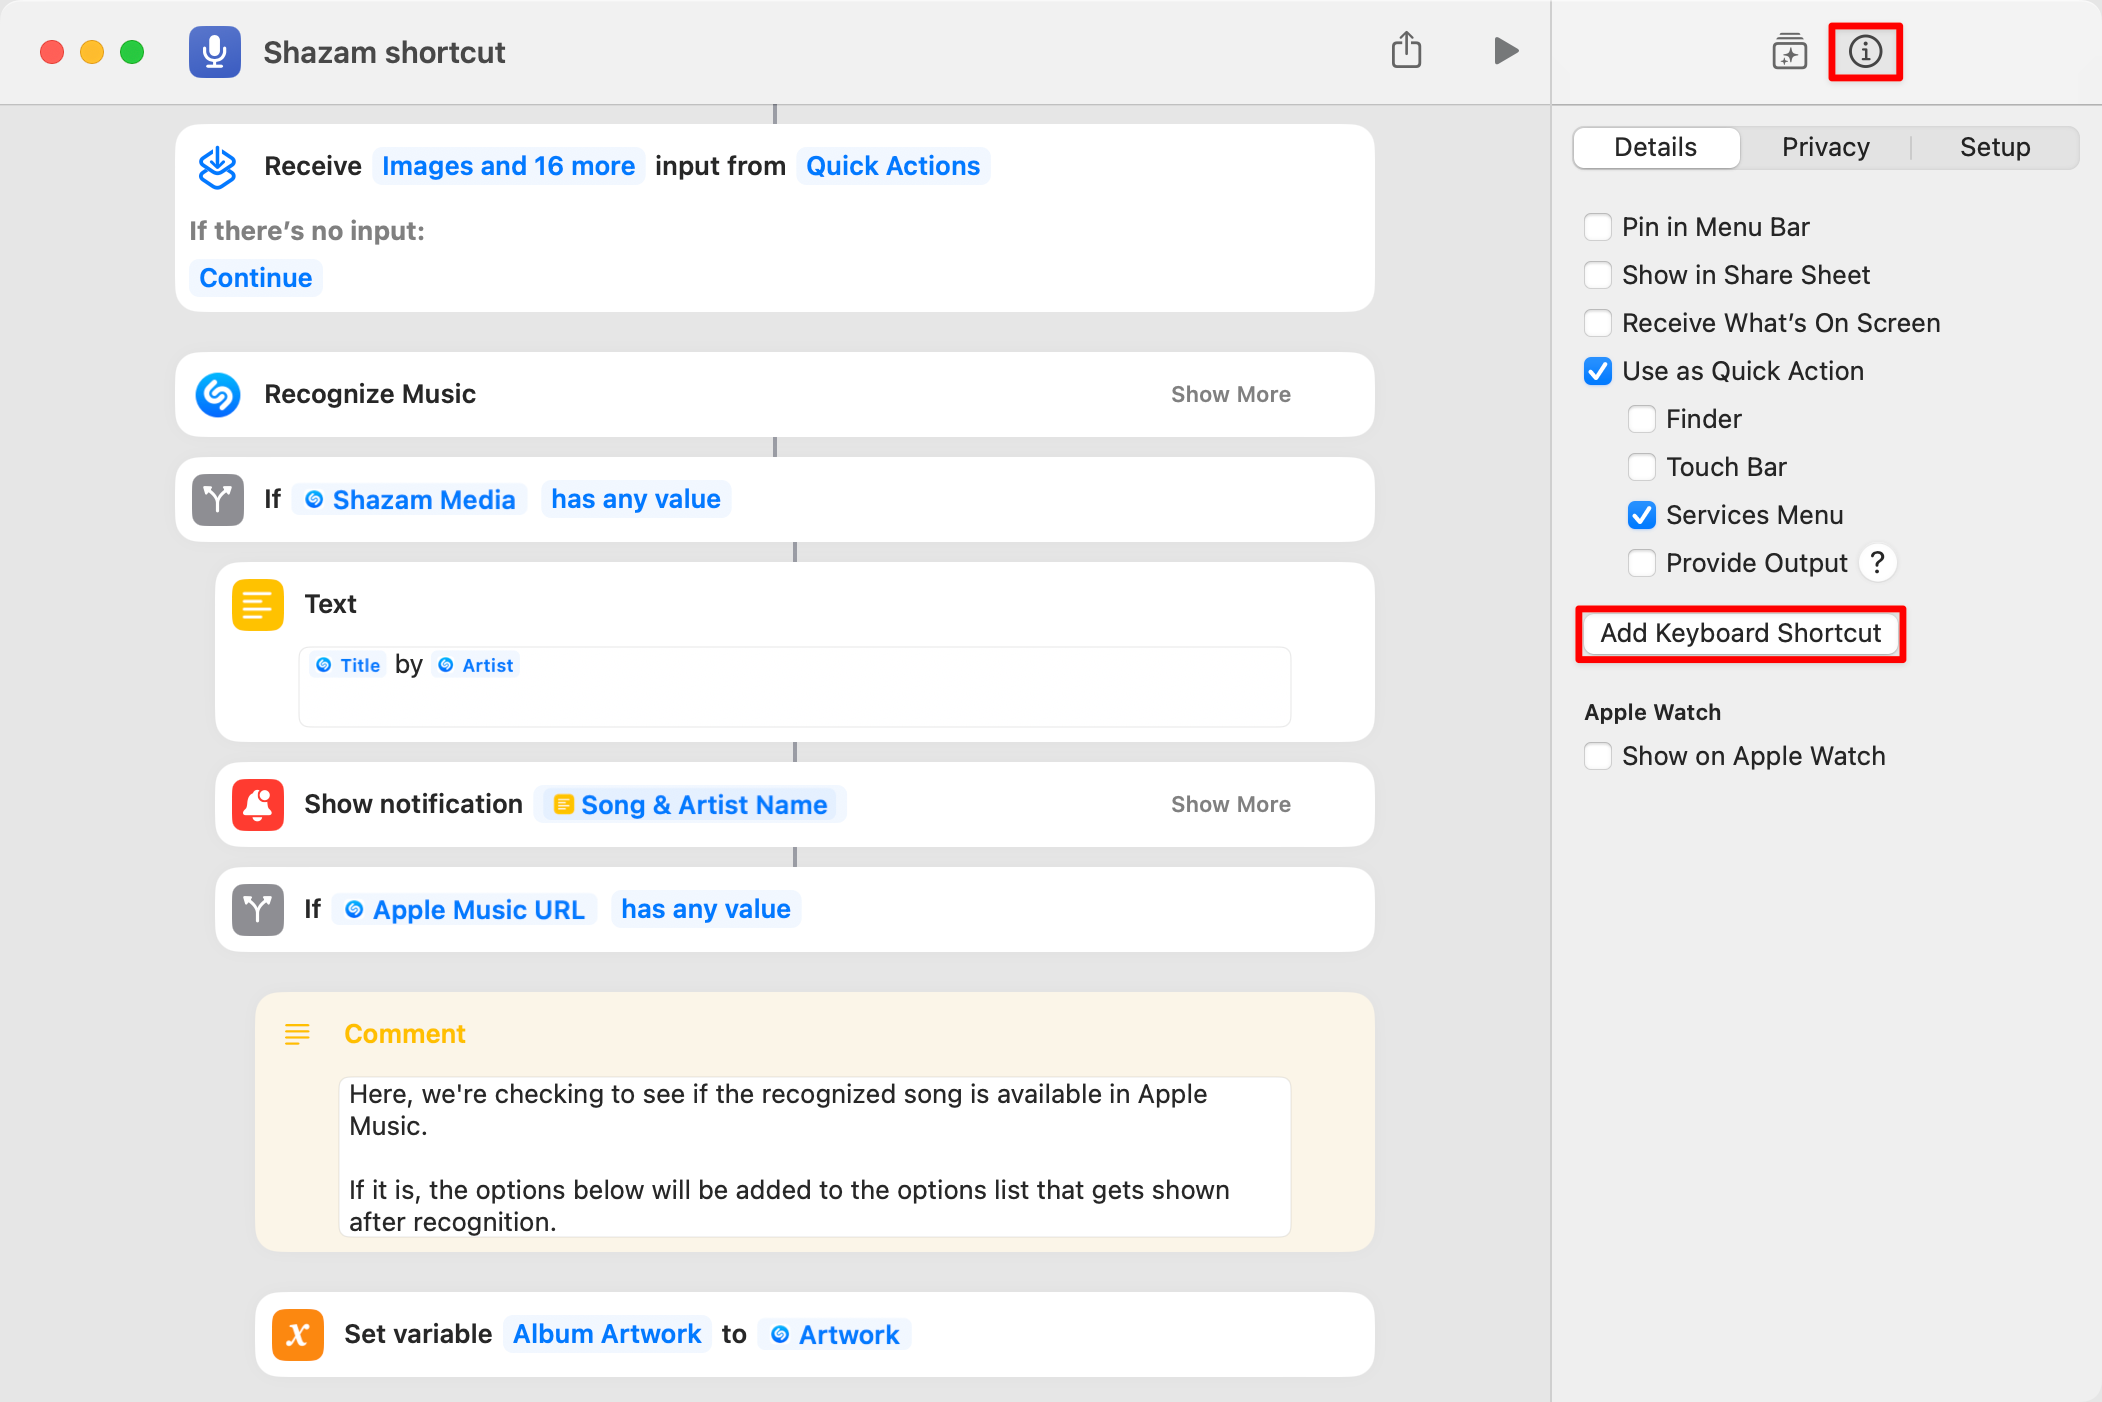Click the yellow Text action icon
The width and height of the screenshot is (2102, 1402).
pyautogui.click(x=257, y=604)
